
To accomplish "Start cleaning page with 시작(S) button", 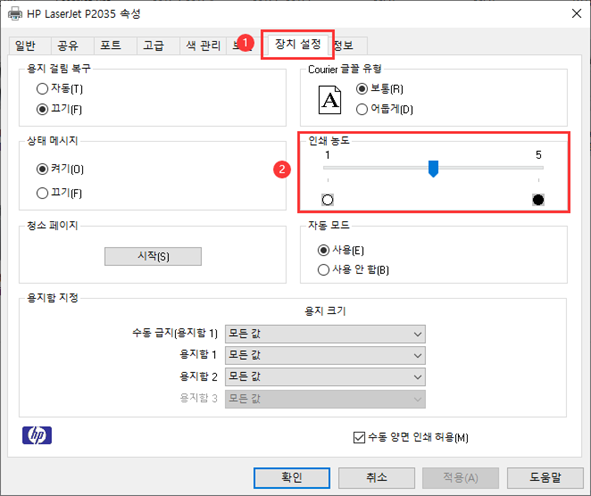I will point(153,256).
